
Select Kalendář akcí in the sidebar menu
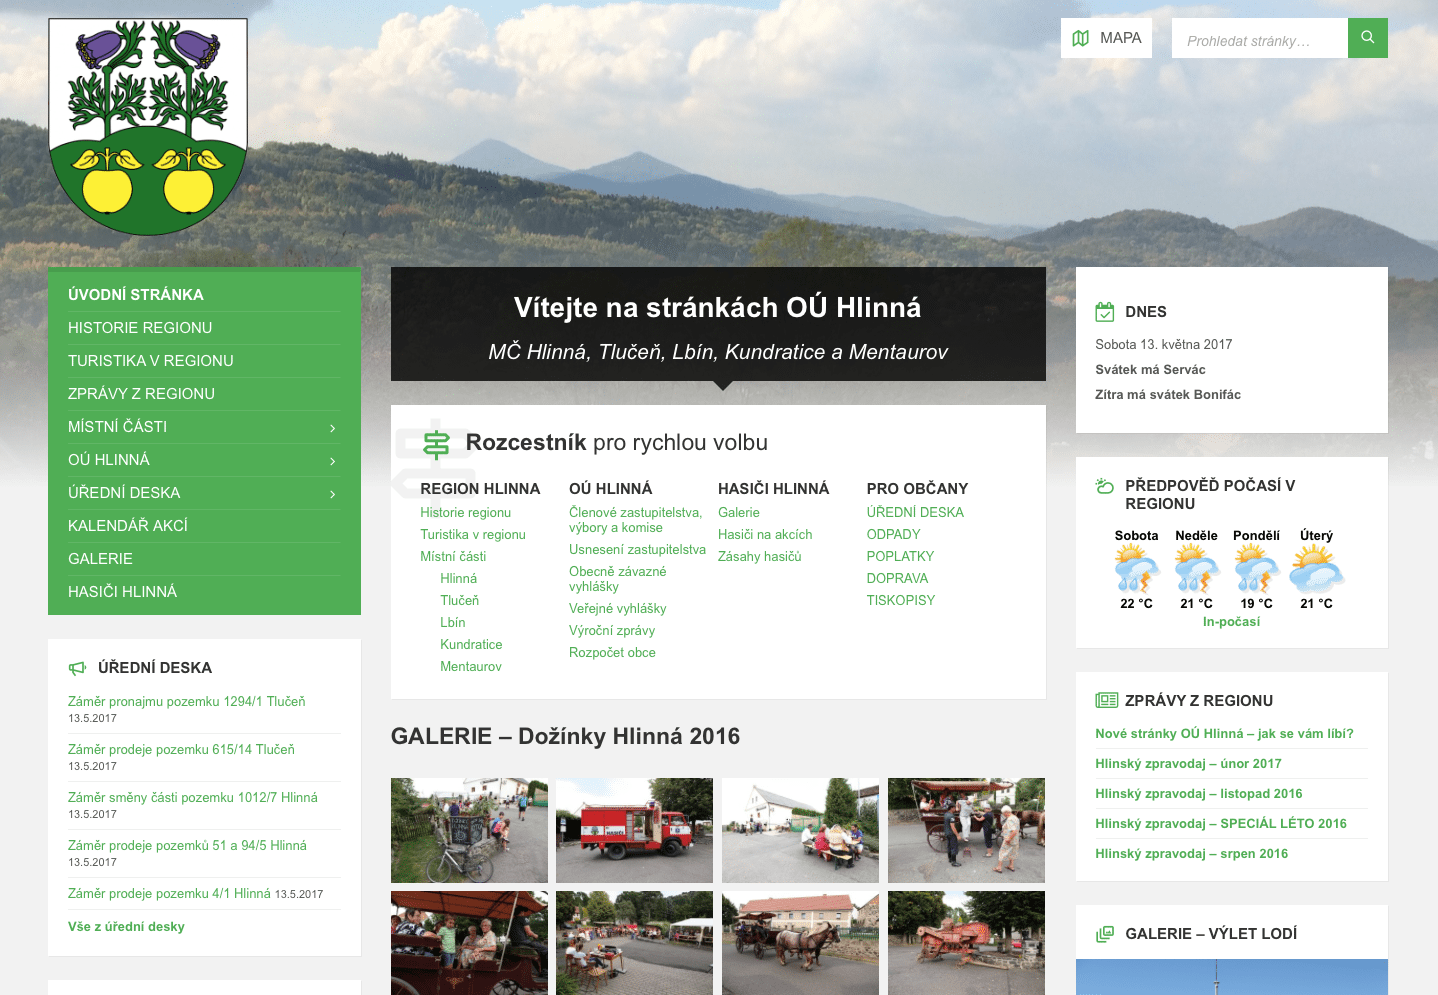coord(128,526)
